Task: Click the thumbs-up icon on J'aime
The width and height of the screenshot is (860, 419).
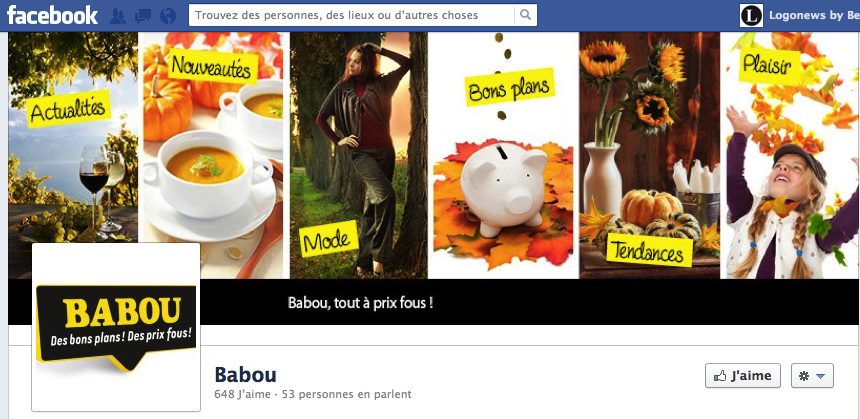Action: coord(720,376)
